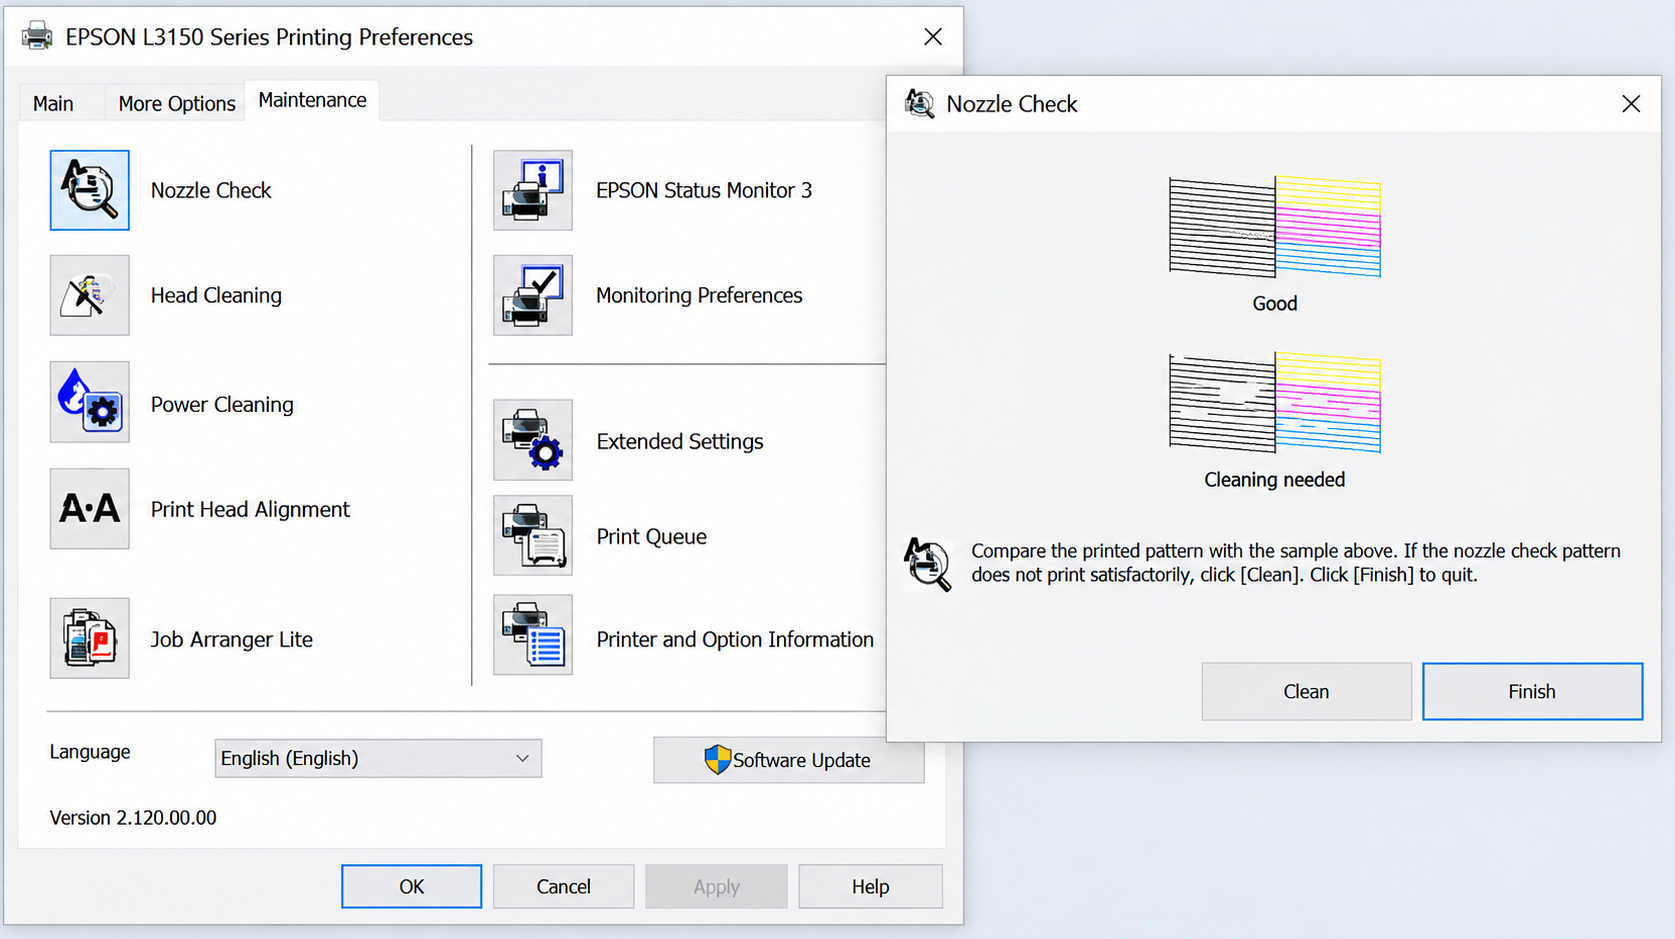Click the 'Good' caption under the sample

pyautogui.click(x=1275, y=303)
